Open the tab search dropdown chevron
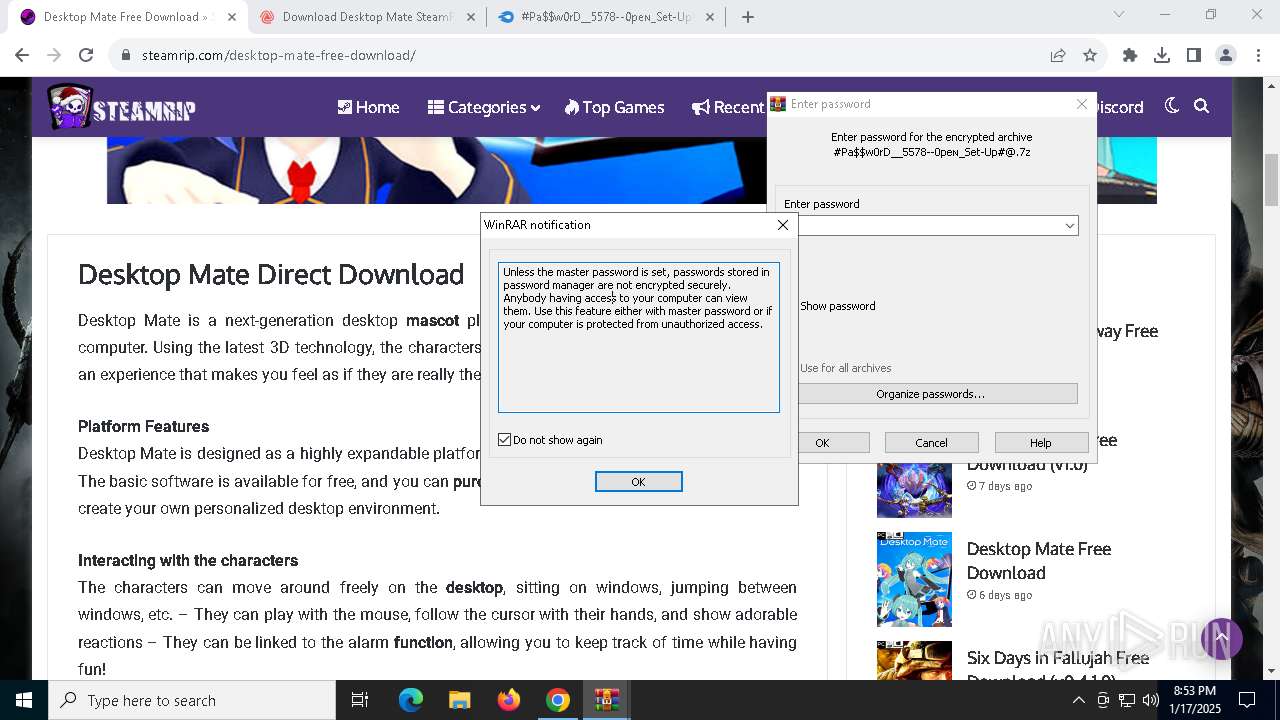 (1119, 15)
